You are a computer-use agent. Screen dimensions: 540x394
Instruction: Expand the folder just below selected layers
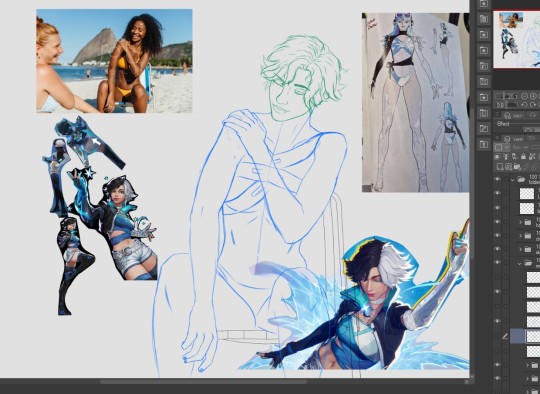[x=528, y=364]
